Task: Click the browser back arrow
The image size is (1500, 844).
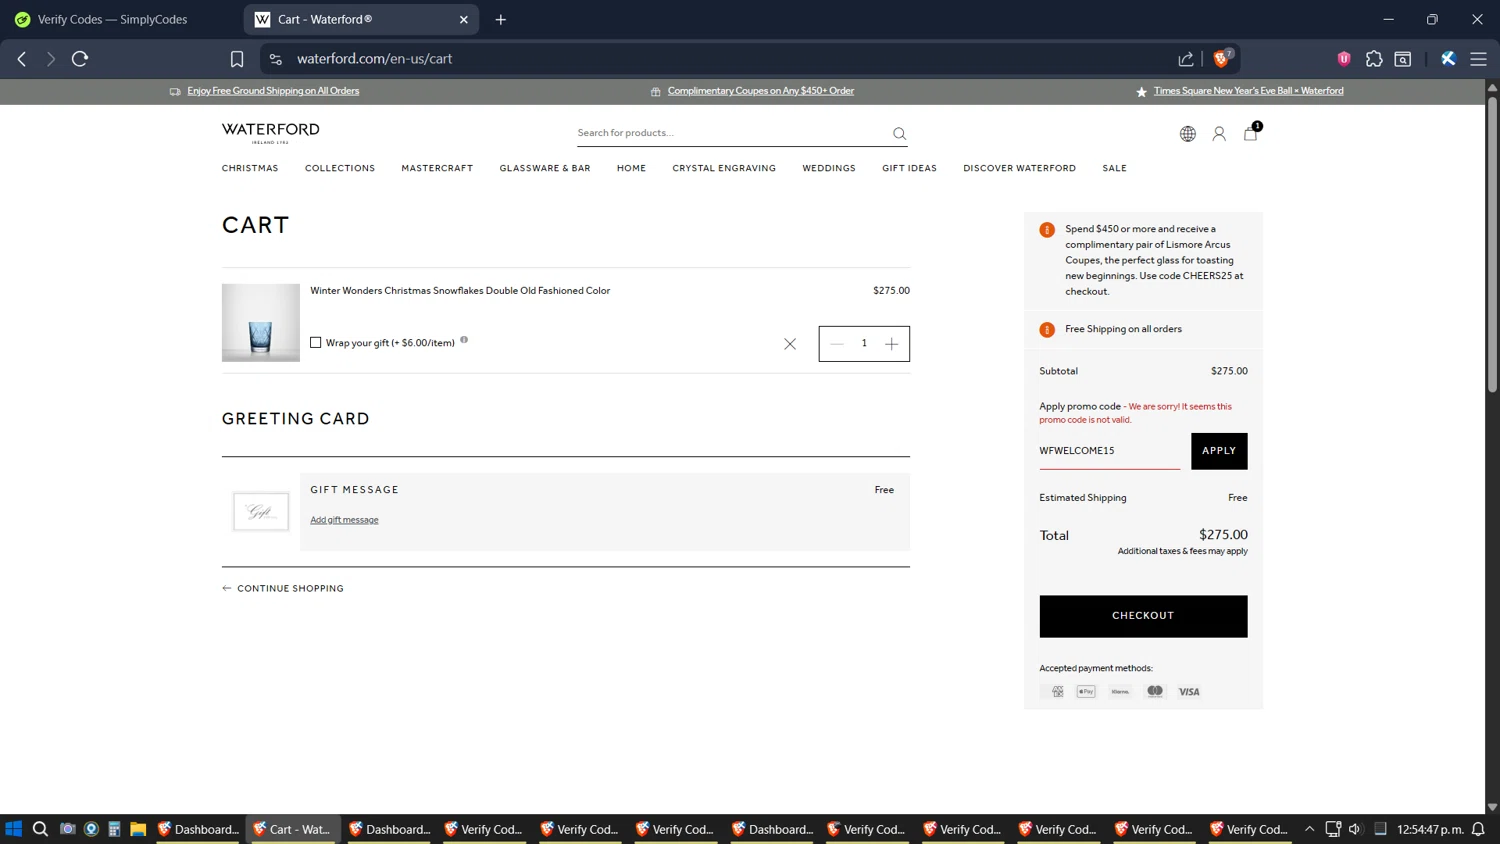Action: coord(22,59)
